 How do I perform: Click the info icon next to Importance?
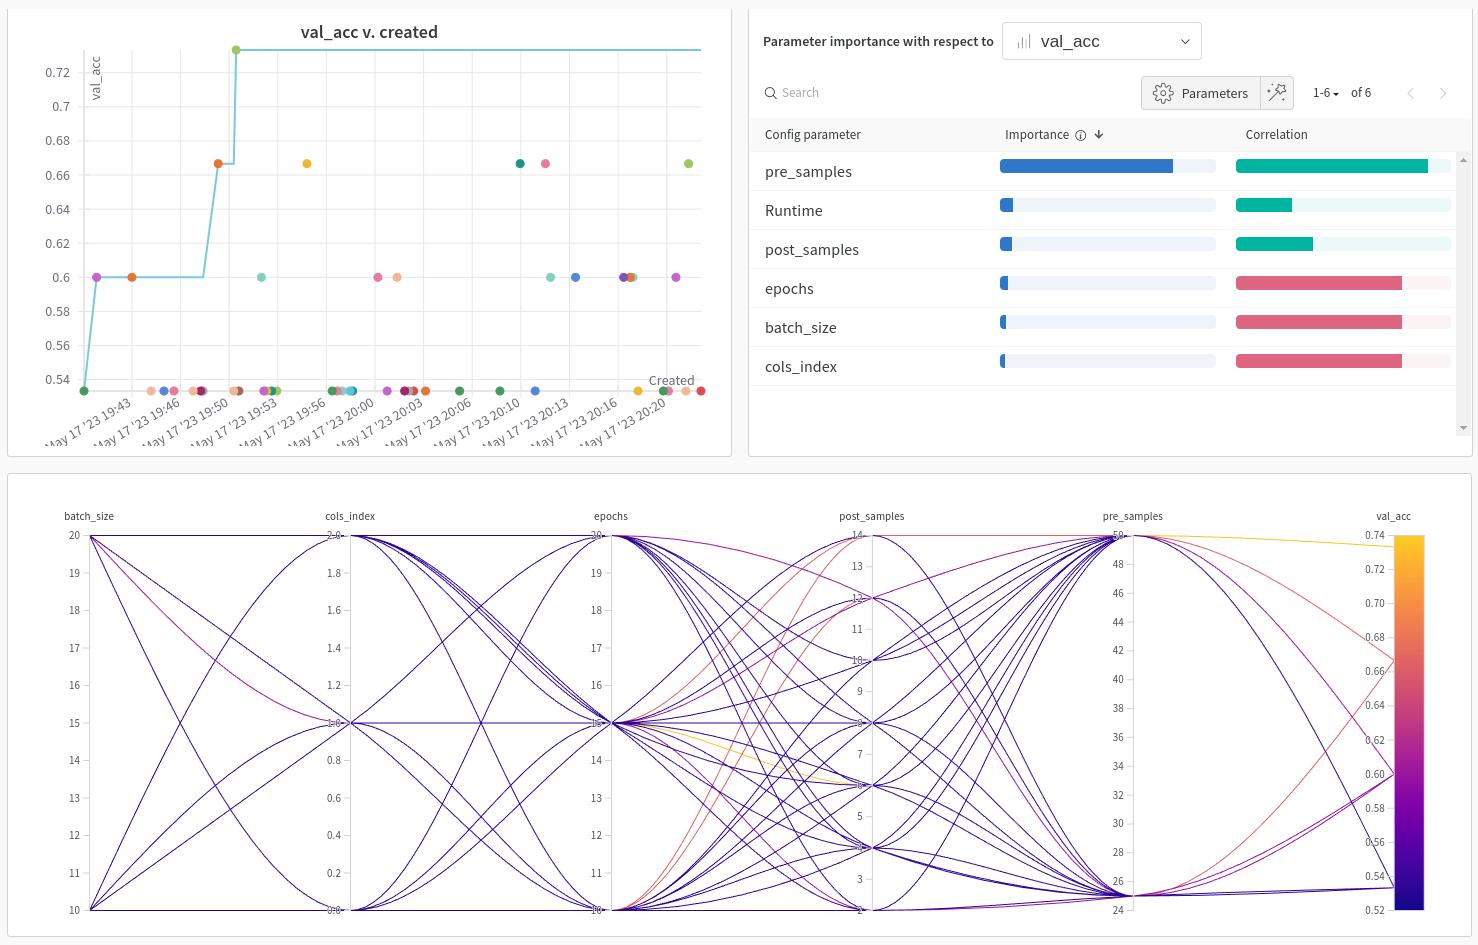tap(1080, 135)
